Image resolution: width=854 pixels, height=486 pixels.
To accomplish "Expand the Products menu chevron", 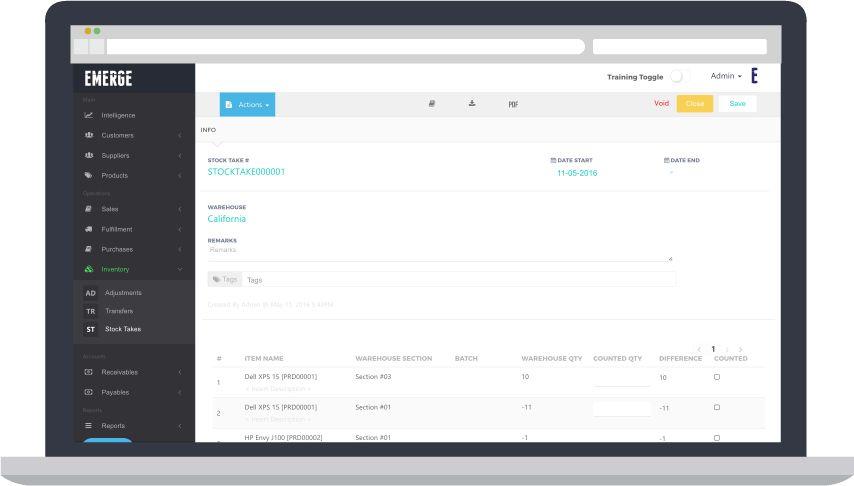I will click(x=180, y=176).
